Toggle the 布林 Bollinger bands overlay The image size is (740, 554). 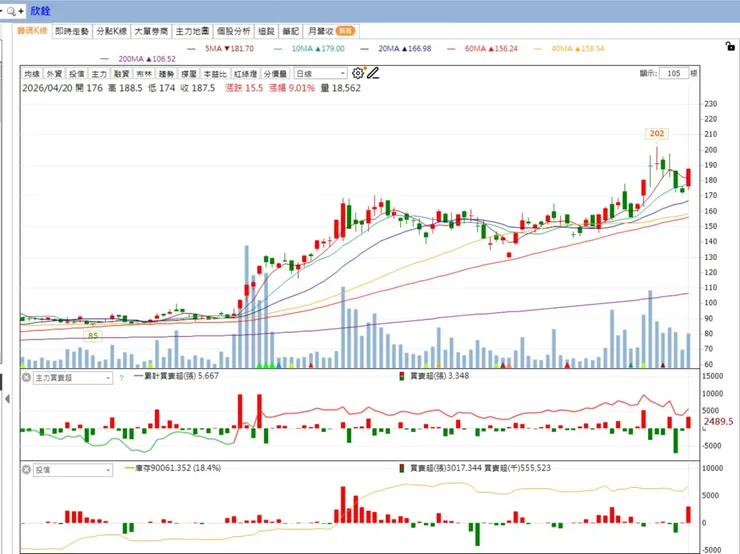144,74
